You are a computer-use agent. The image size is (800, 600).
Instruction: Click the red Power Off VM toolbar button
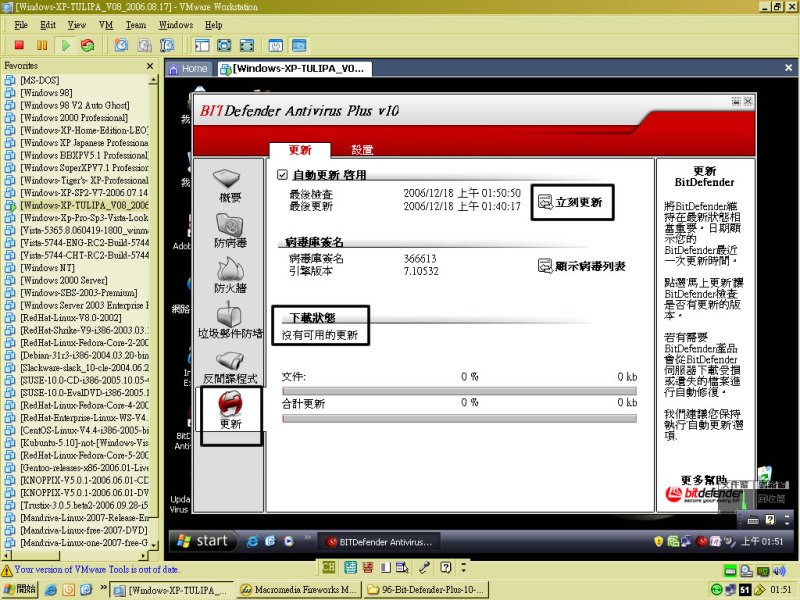(19, 45)
